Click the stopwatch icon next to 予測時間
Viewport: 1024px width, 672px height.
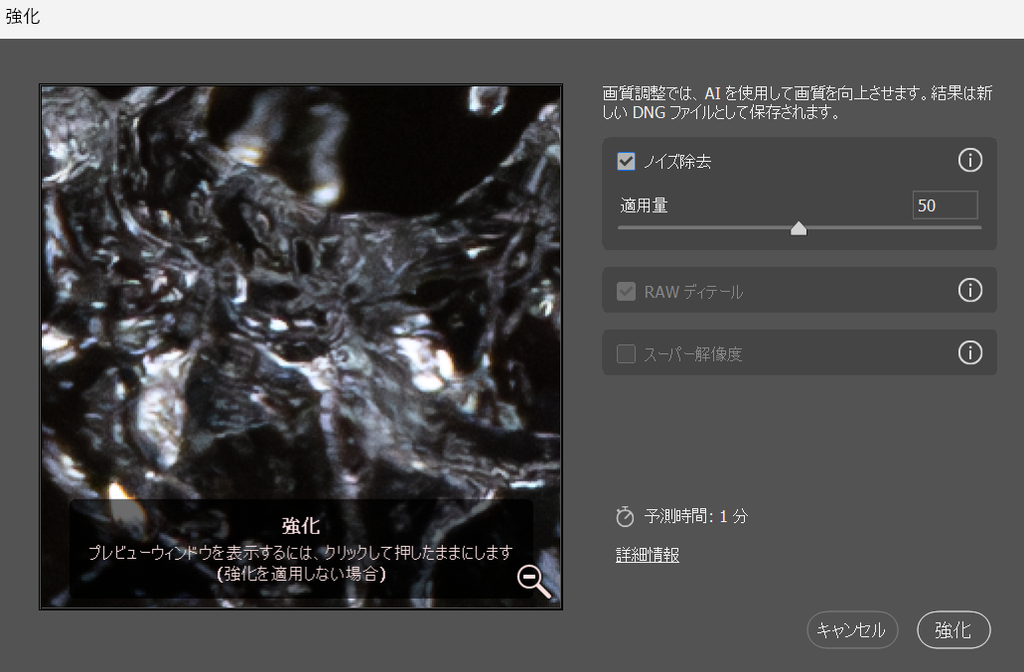[x=625, y=517]
